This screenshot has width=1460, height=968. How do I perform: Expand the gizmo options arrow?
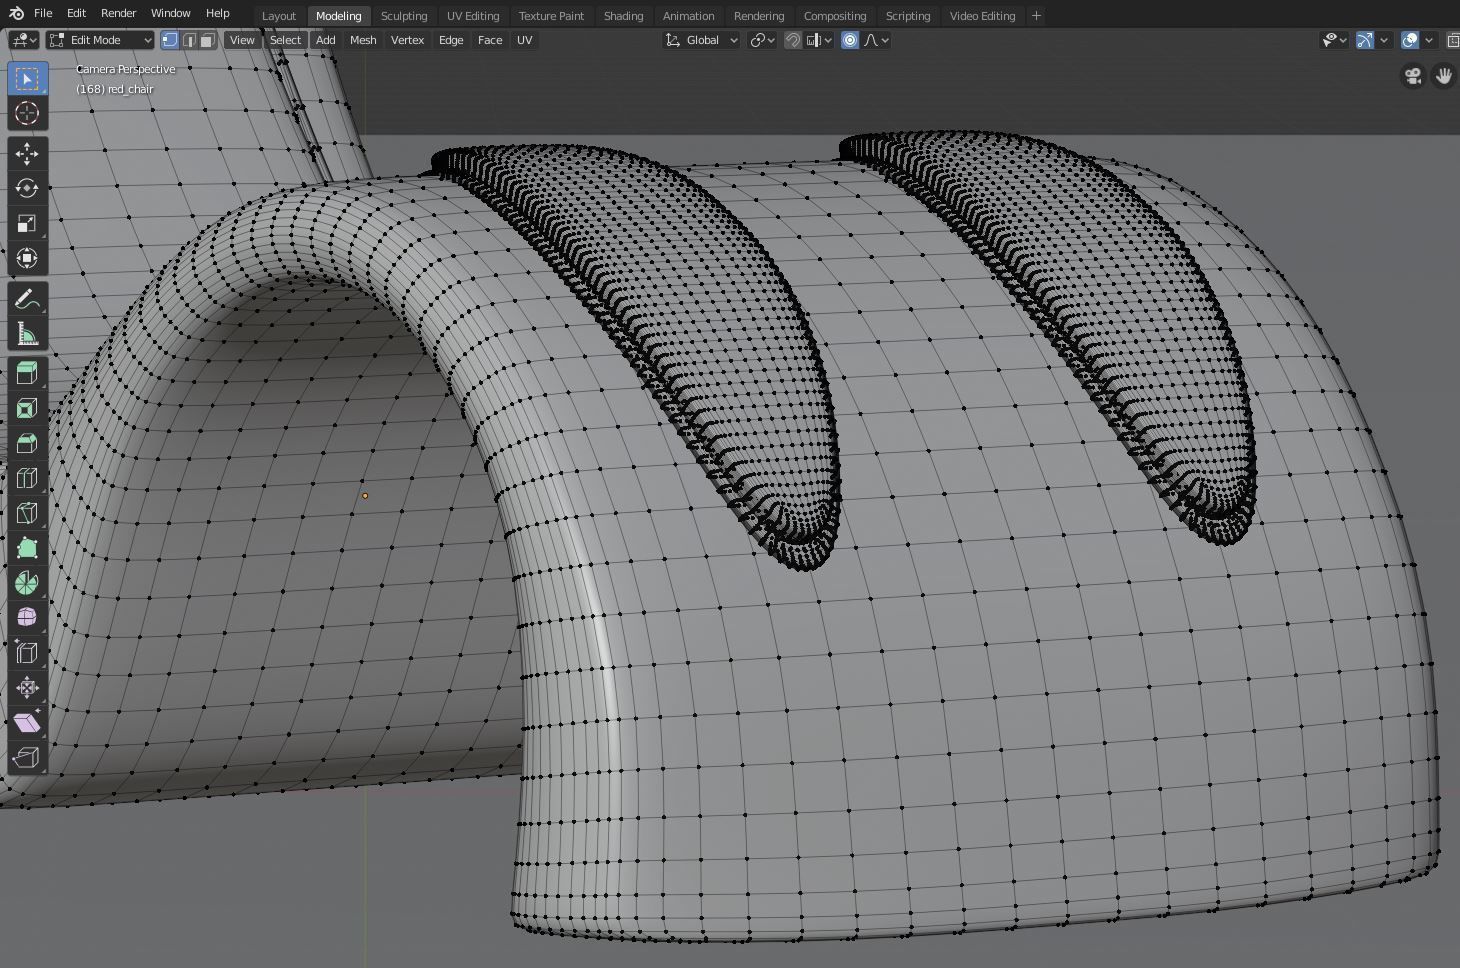coord(1384,40)
